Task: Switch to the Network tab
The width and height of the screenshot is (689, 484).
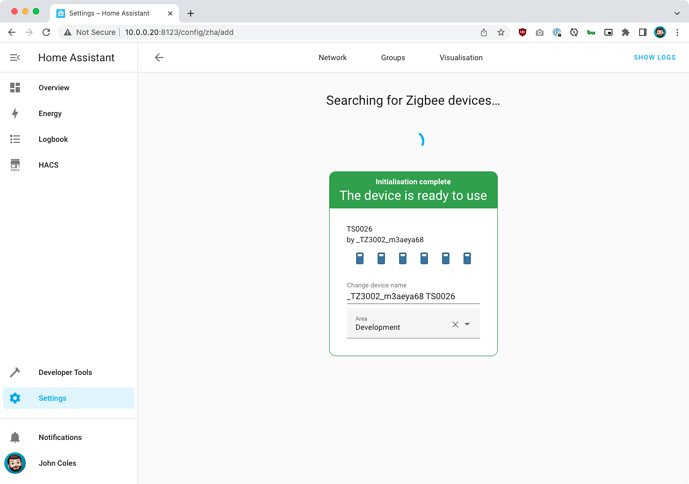Action: 332,58
